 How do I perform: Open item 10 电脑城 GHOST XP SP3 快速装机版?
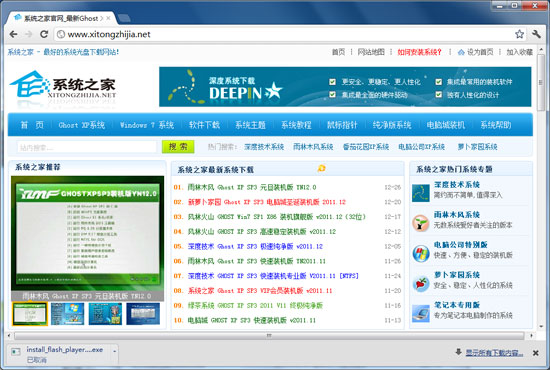tap(251, 320)
